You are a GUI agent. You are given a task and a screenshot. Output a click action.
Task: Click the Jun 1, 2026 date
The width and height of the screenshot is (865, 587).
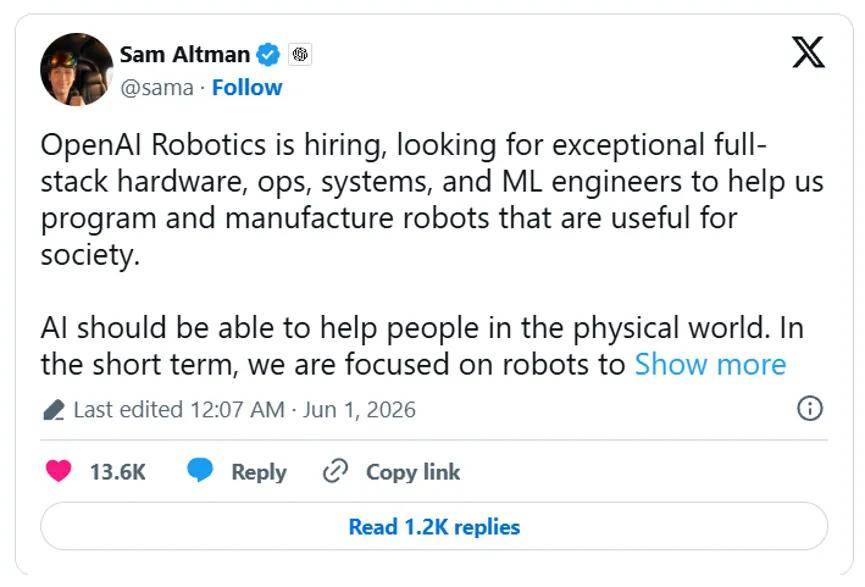pyautogui.click(x=359, y=410)
